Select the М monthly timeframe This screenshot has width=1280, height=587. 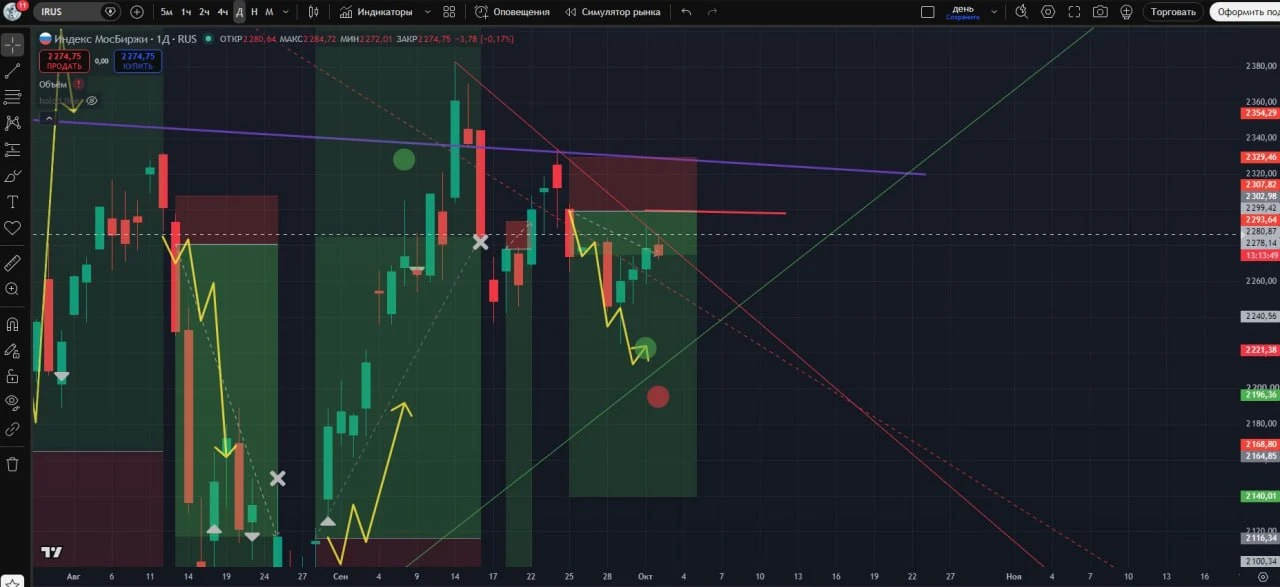pyautogui.click(x=269, y=12)
